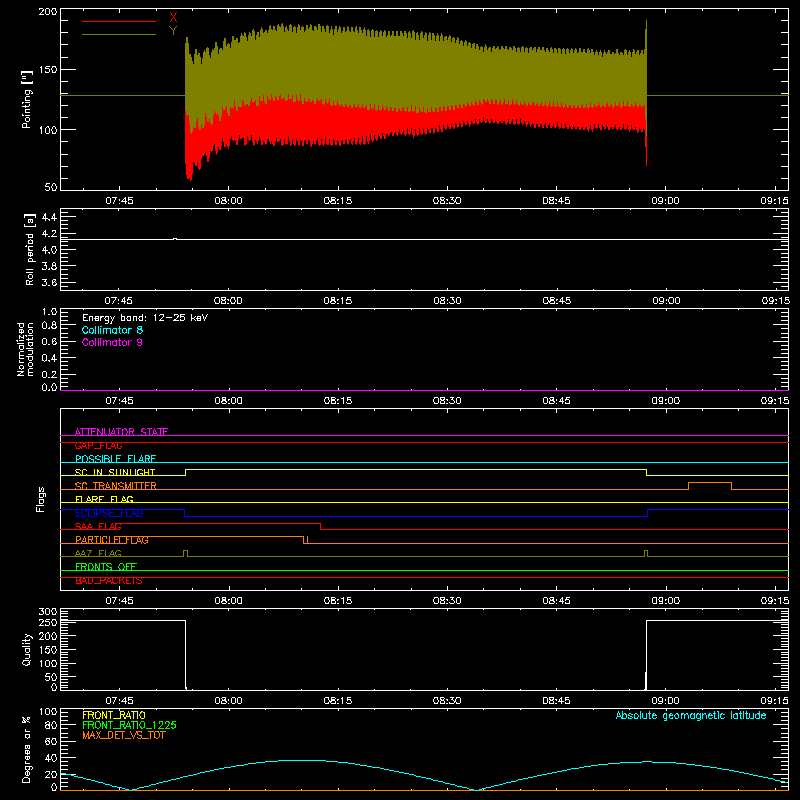
Task: Click the 09:00 tick label under Quality plot
Action: click(665, 701)
